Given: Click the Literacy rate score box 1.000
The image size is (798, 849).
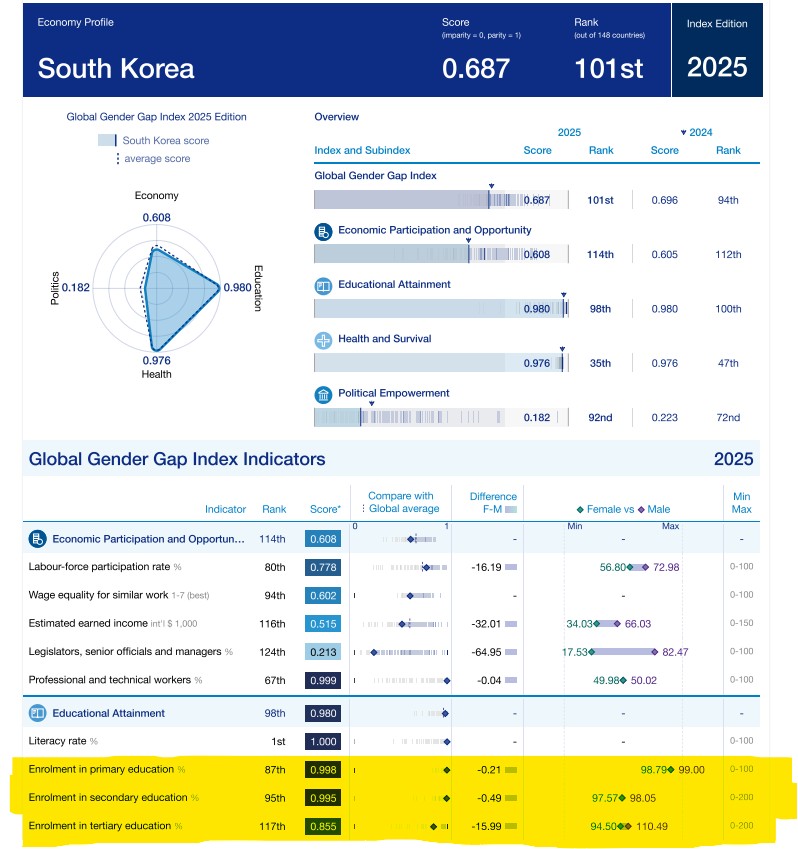Looking at the screenshot, I should click(322, 741).
